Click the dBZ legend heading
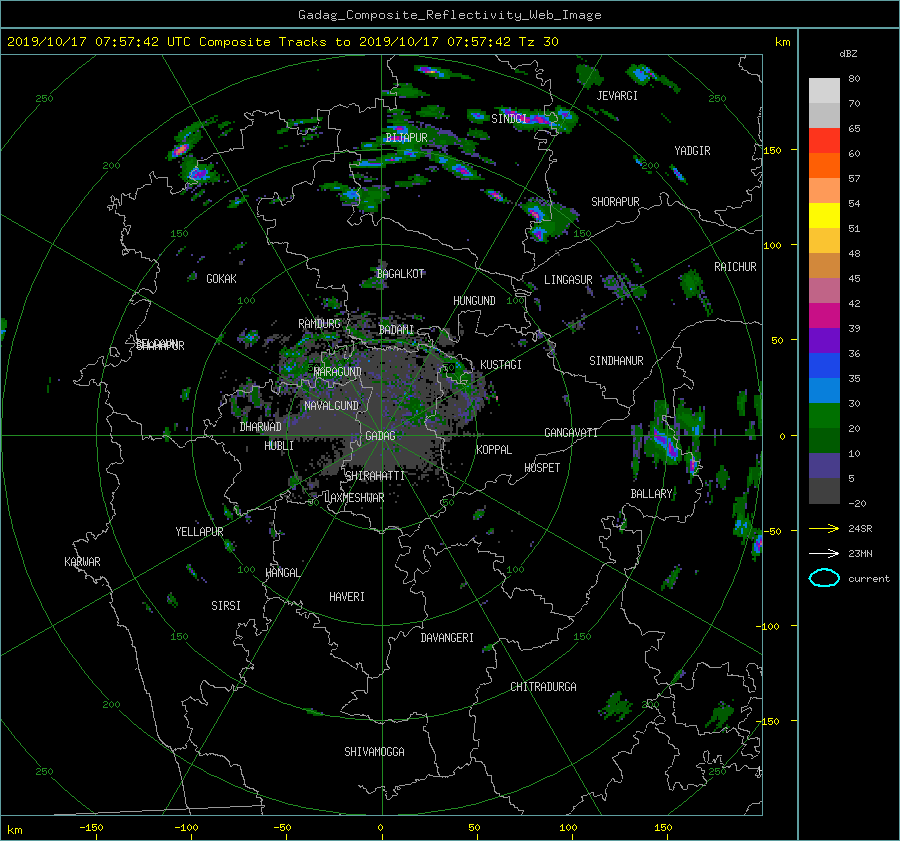Image resolution: width=900 pixels, height=841 pixels. pyautogui.click(x=848, y=54)
